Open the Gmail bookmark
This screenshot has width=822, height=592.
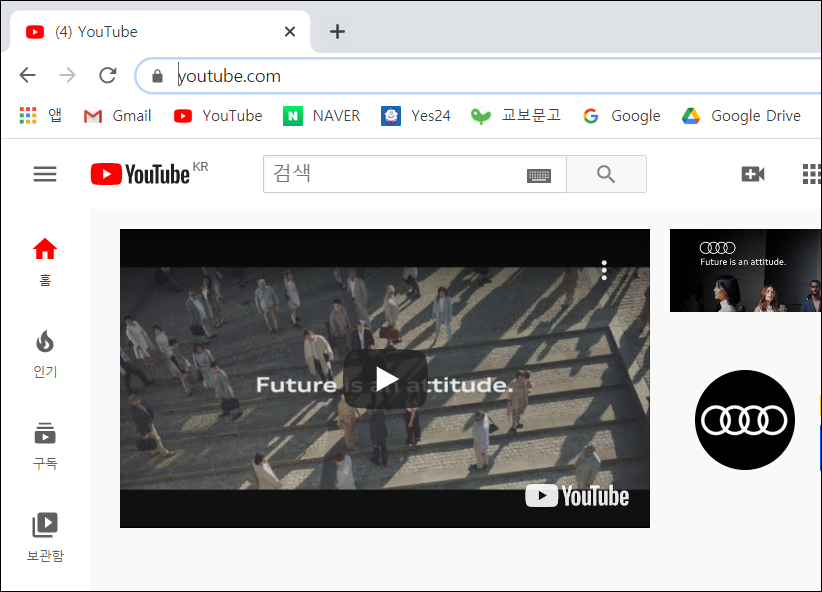point(117,115)
